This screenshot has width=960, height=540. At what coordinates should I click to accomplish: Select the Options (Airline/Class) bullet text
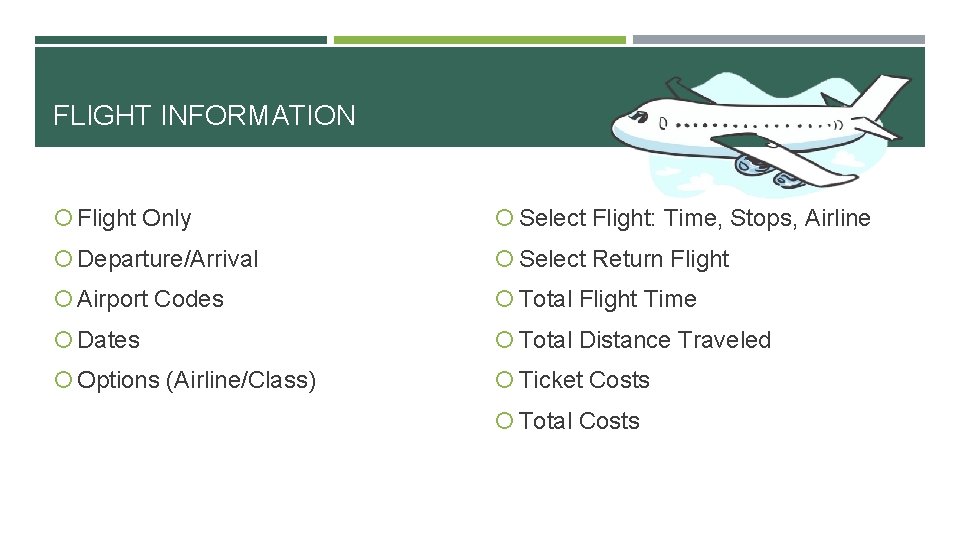click(196, 380)
